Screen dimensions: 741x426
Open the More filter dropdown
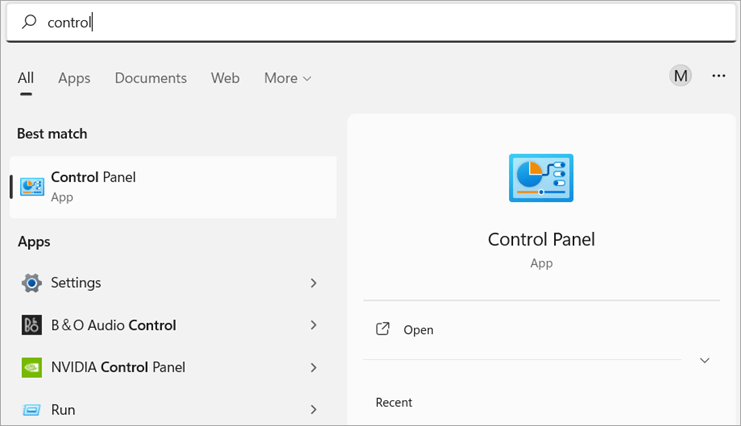point(287,78)
